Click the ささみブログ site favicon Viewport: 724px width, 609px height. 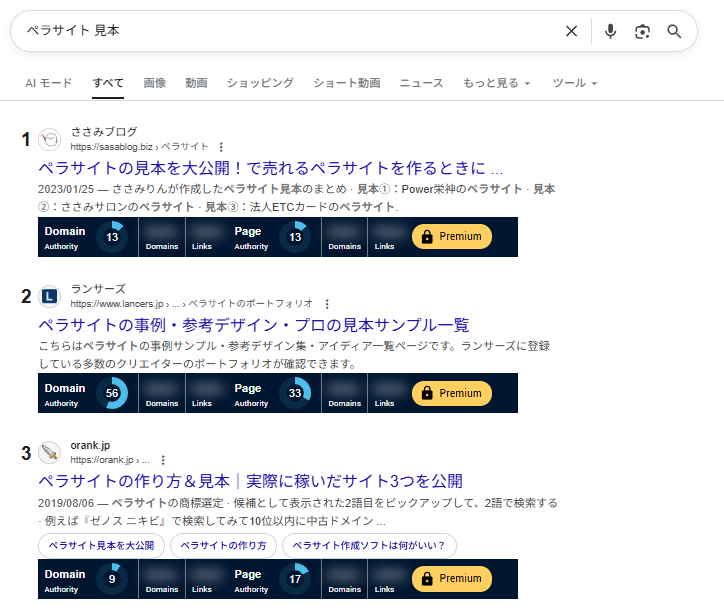click(x=50, y=139)
